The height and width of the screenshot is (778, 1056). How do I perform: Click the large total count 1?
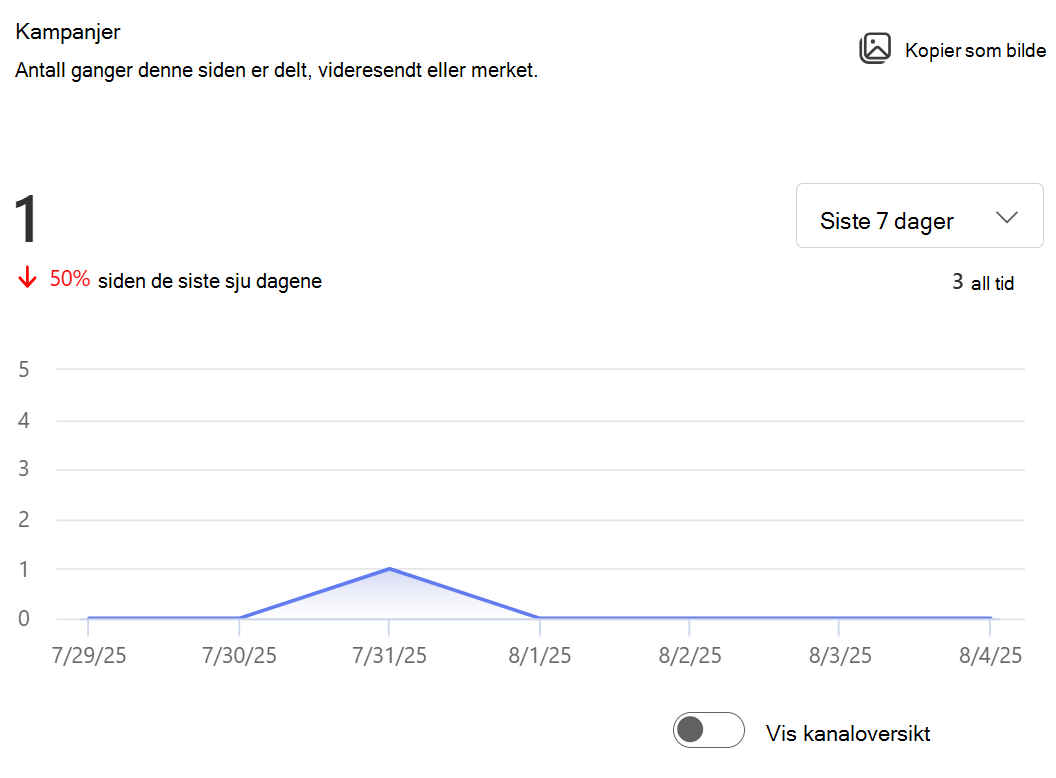pos(26,219)
